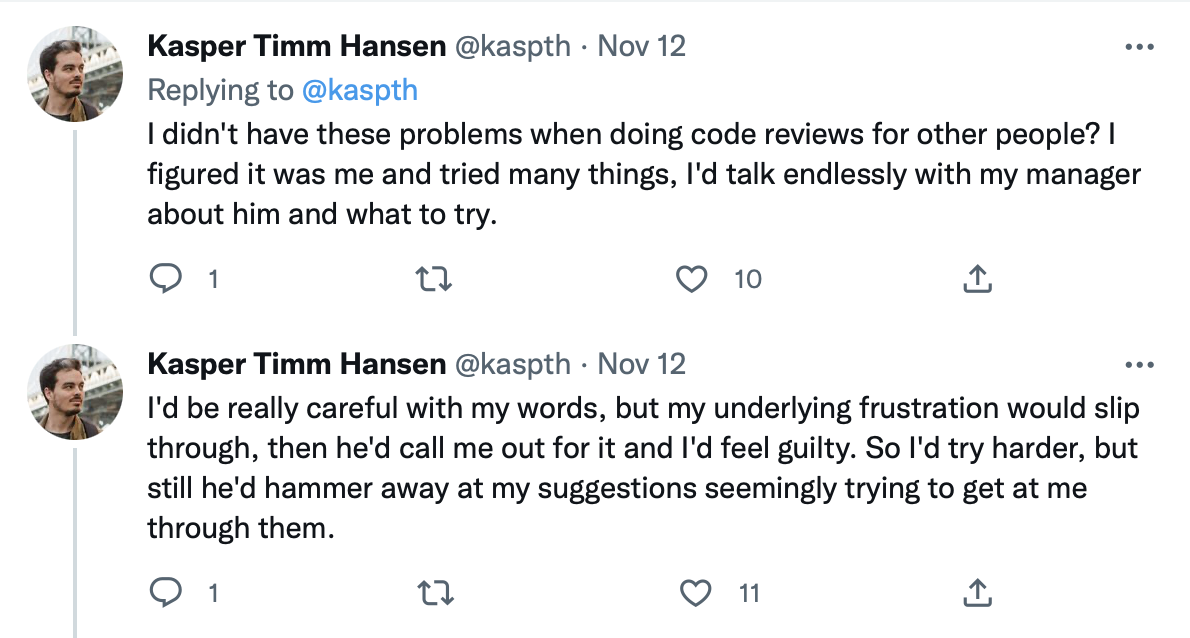Viewport: 1190px width, 638px height.
Task: Open the @kaspth mention link
Action: pos(360,90)
